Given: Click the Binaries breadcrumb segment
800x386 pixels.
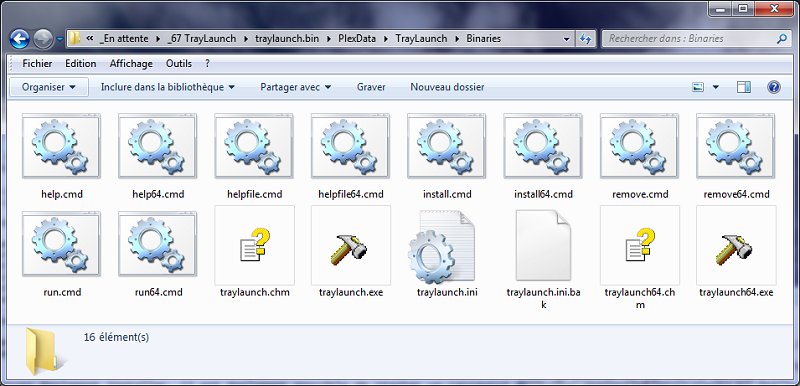Looking at the screenshot, I should (x=483, y=39).
